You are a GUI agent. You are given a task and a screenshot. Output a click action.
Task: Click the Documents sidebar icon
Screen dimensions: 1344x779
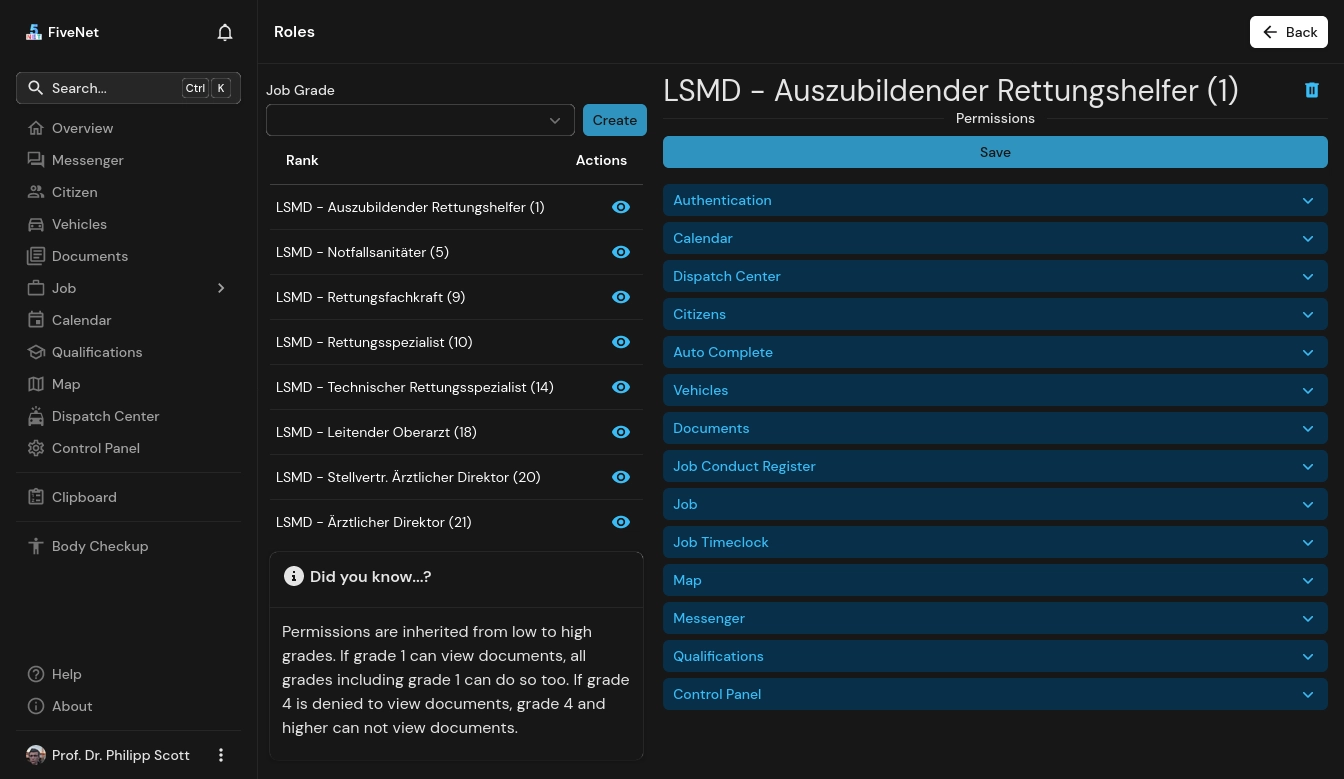click(36, 256)
